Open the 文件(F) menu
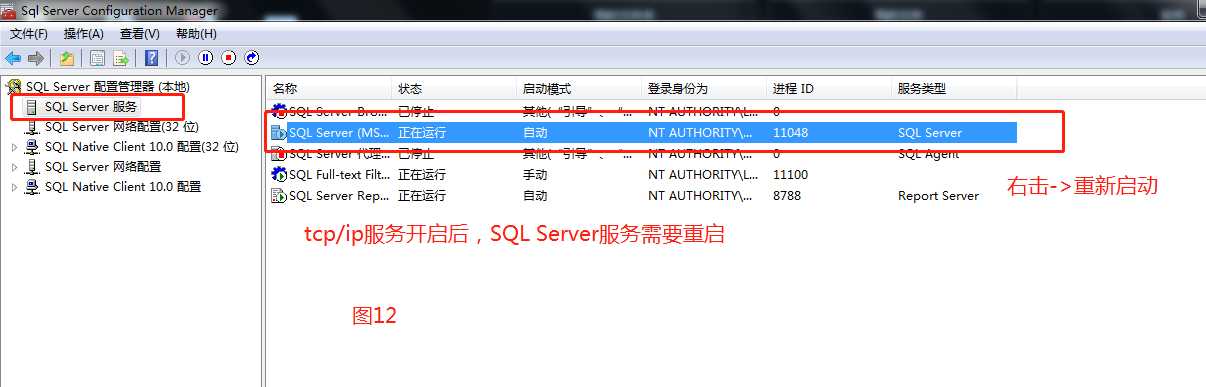Viewport: 1206px width, 387px height. [x=29, y=34]
